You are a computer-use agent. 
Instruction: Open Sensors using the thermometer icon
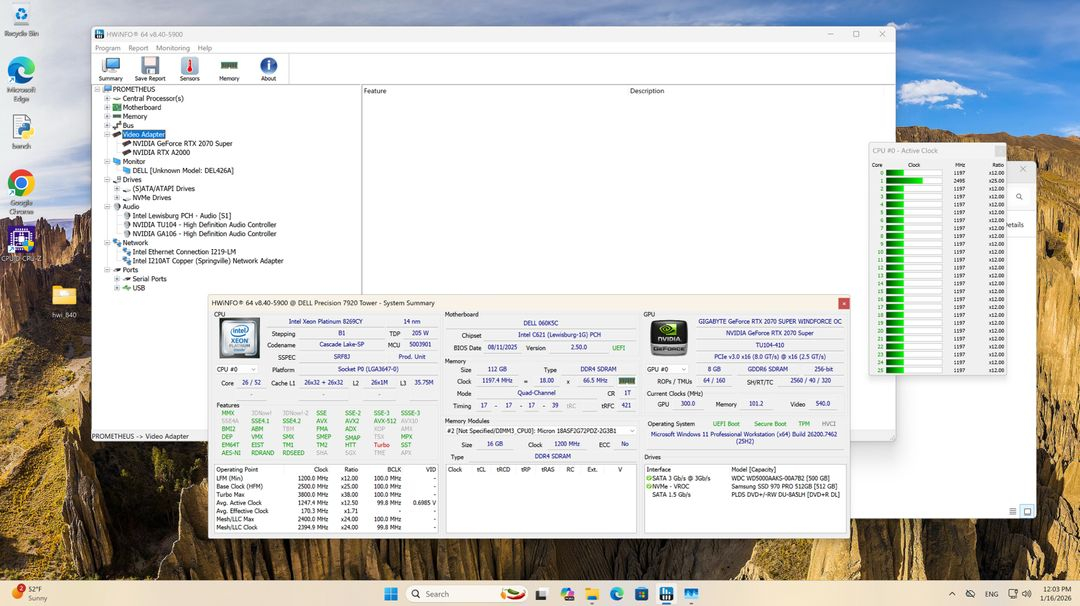189,67
